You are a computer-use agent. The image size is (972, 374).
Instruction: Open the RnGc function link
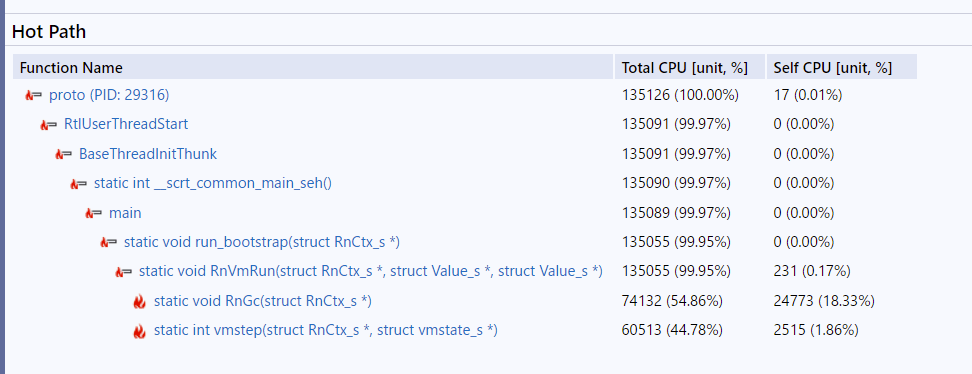click(x=263, y=301)
